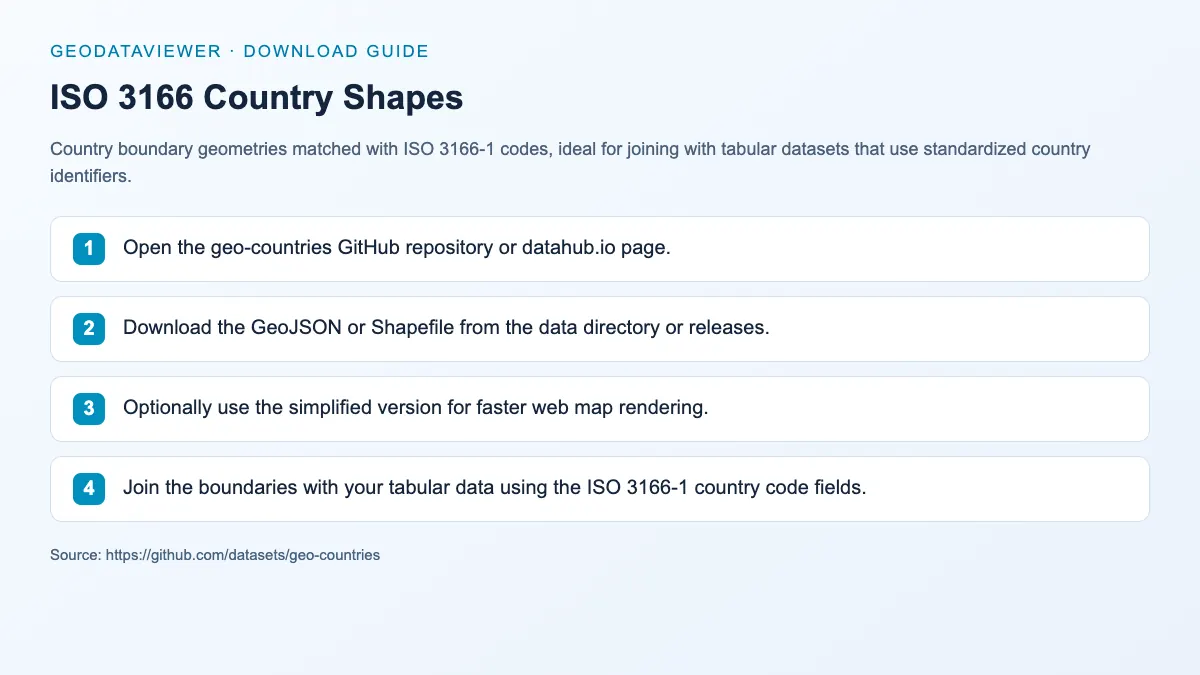Click the step 3 number badge

89,408
